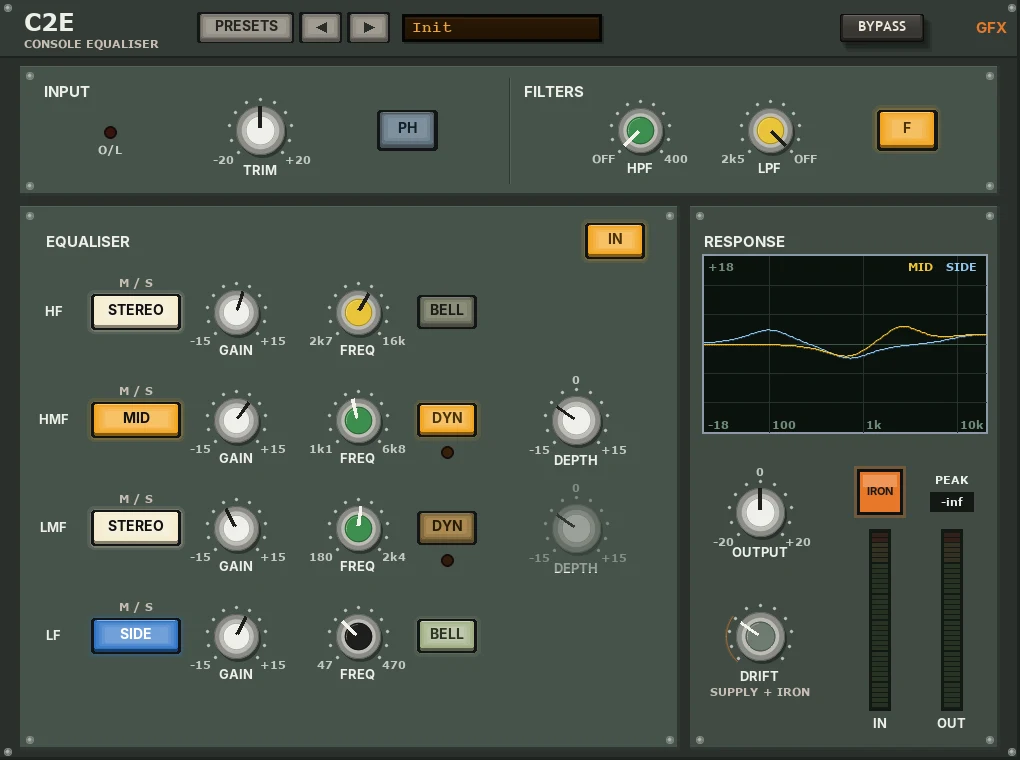Click the green LMF FREQ knob
This screenshot has height=760, width=1020.
click(358, 528)
